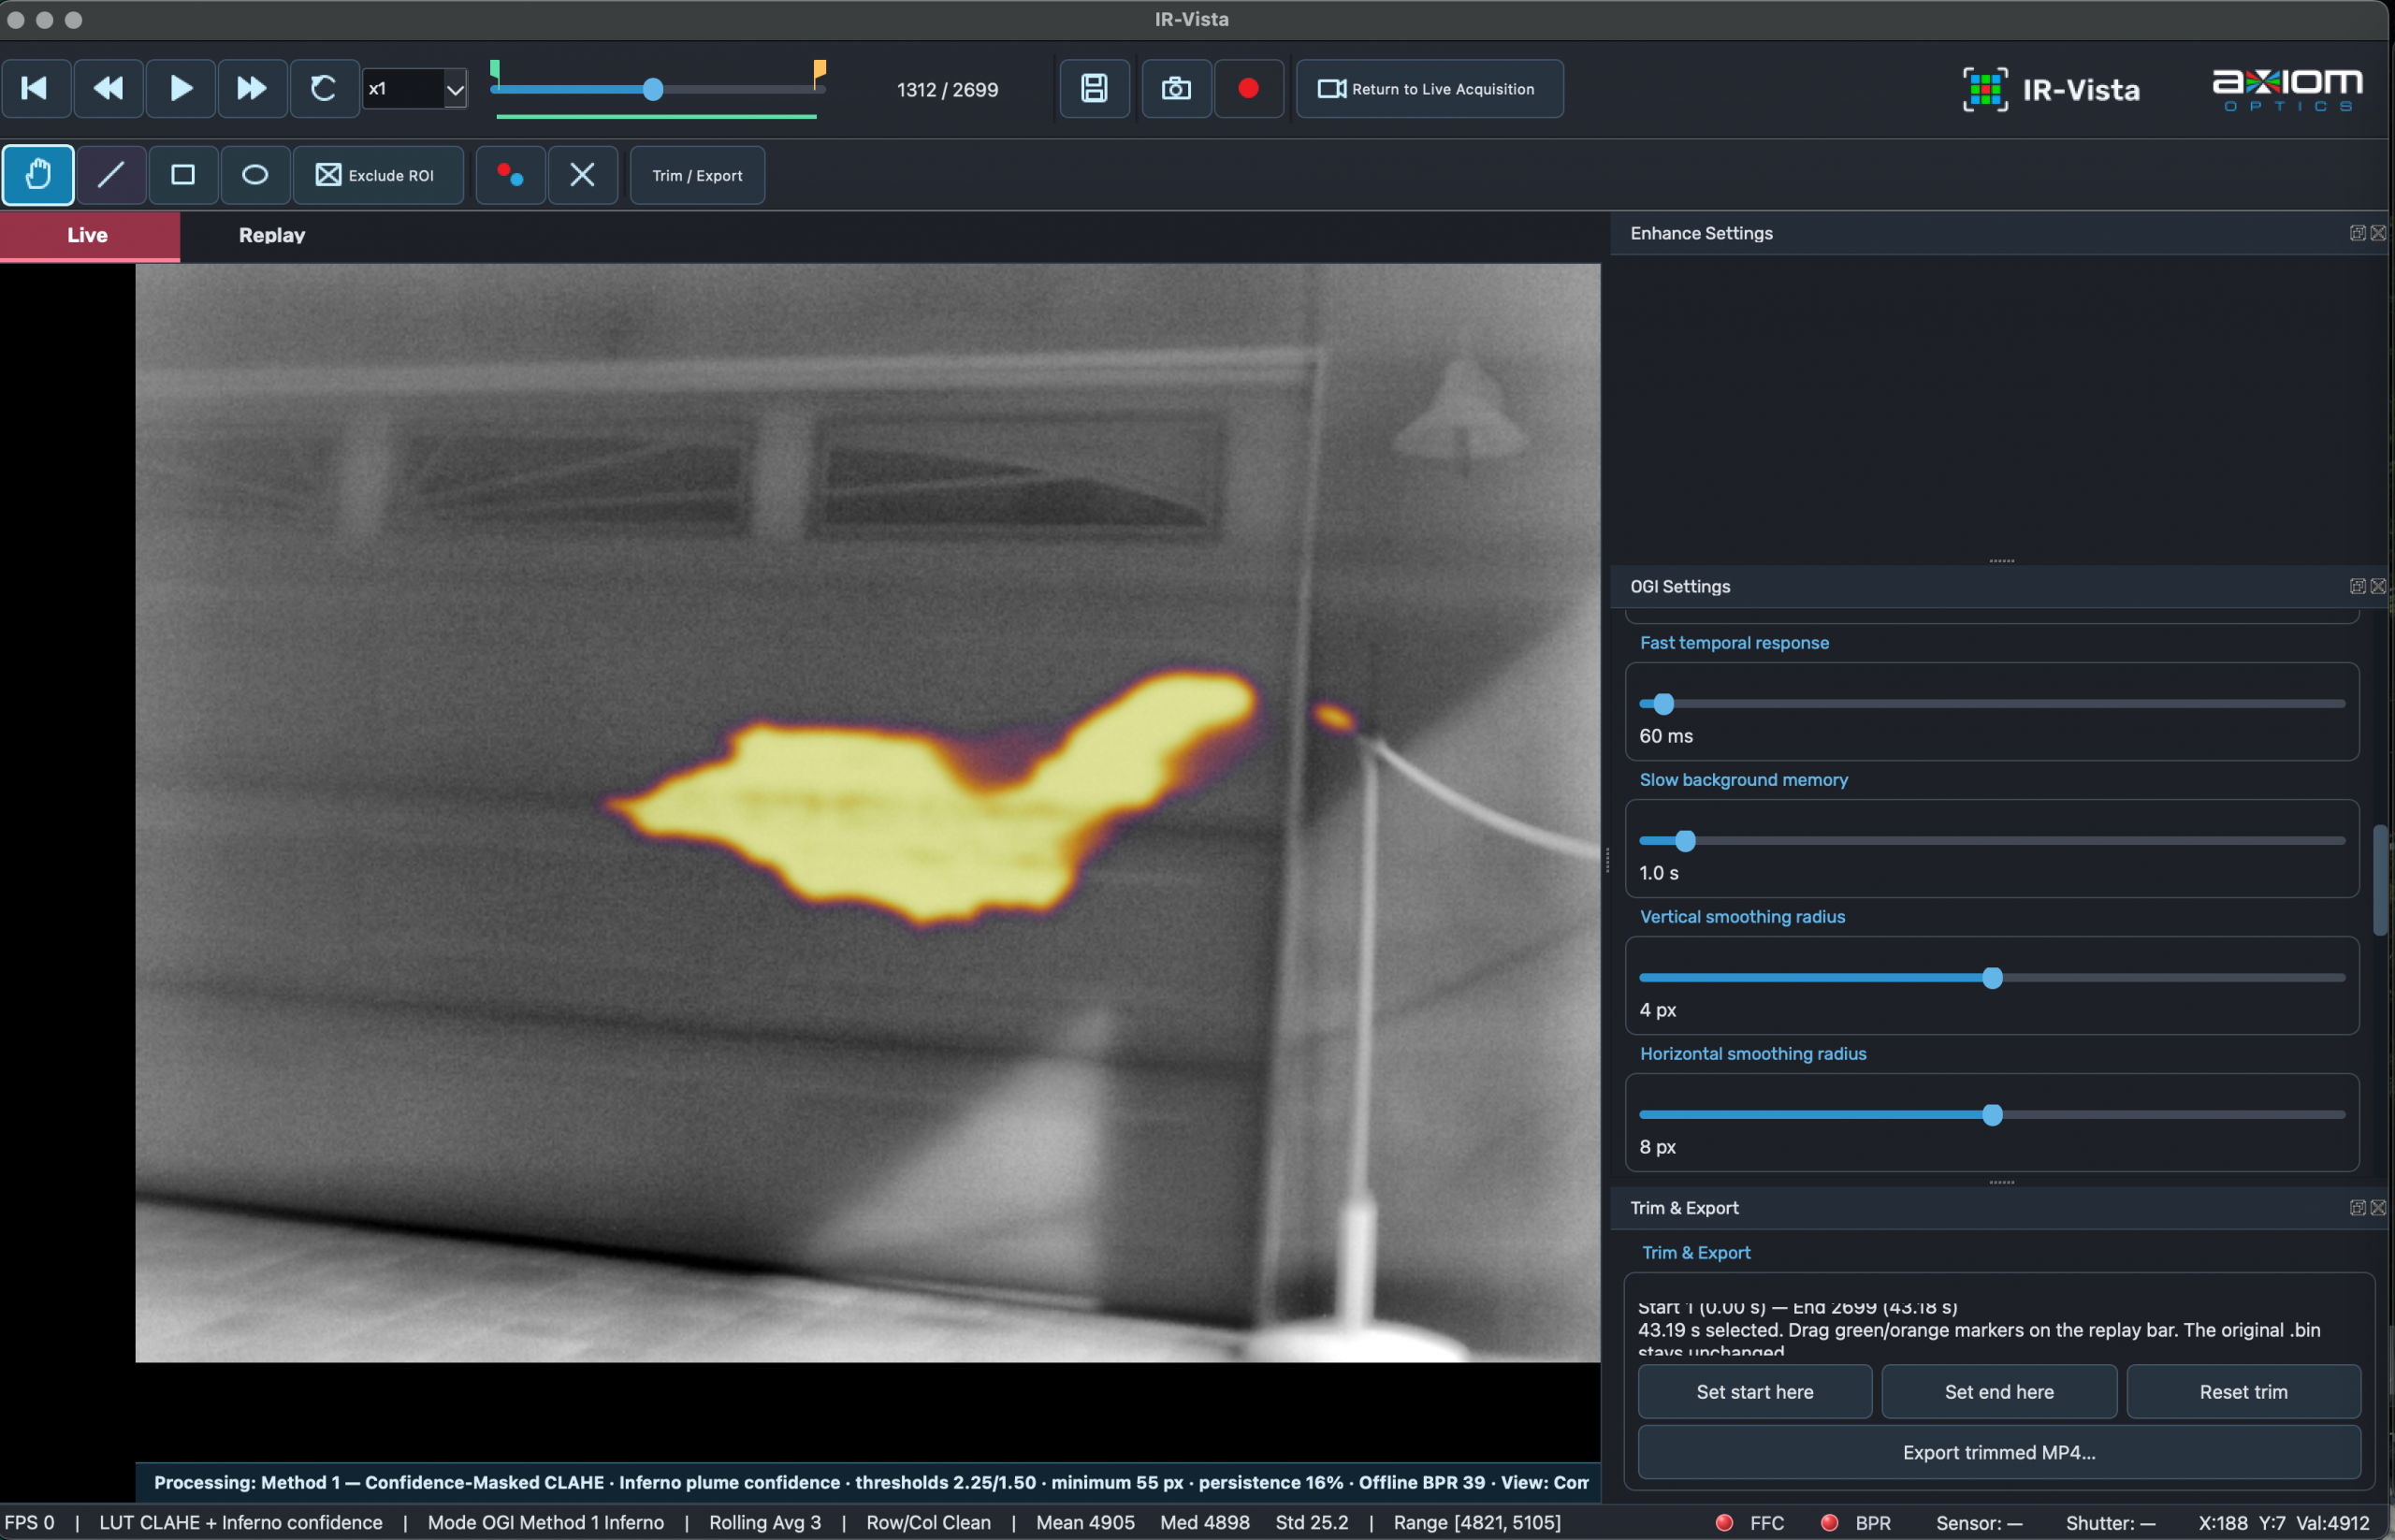Click the Set end here button

1999,1392
